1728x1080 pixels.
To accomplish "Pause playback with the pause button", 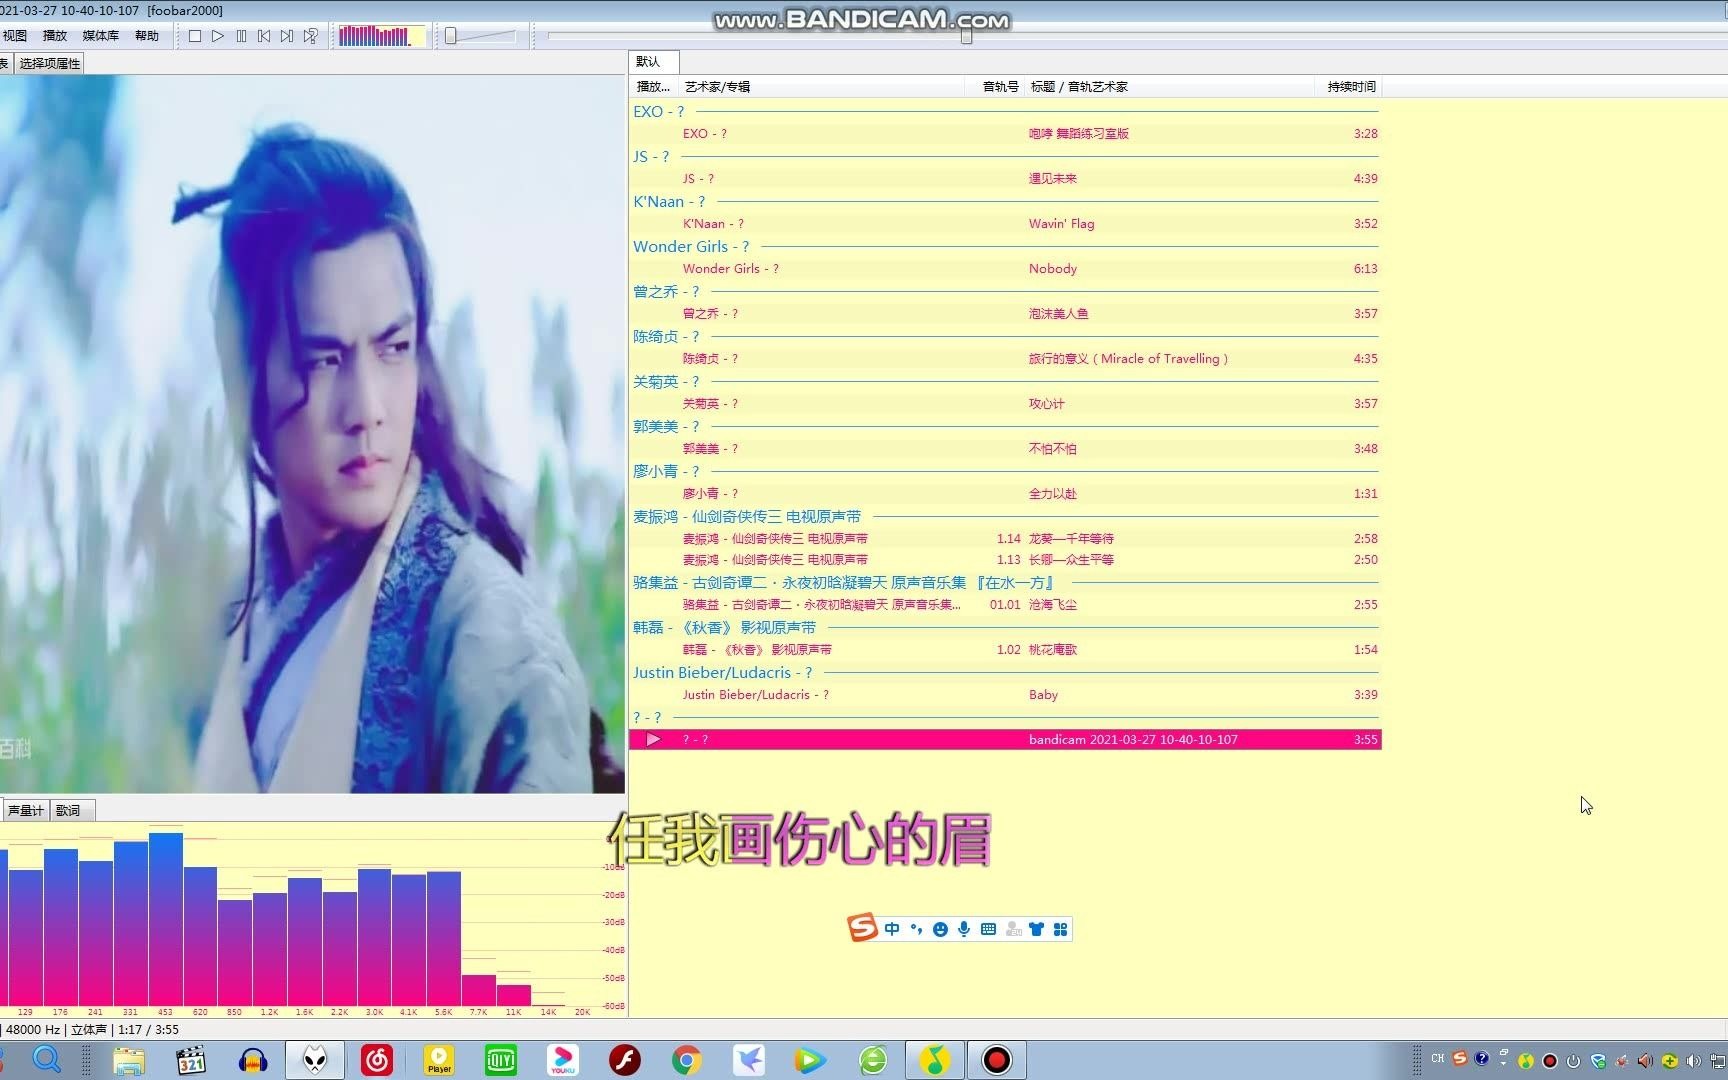I will click(241, 36).
